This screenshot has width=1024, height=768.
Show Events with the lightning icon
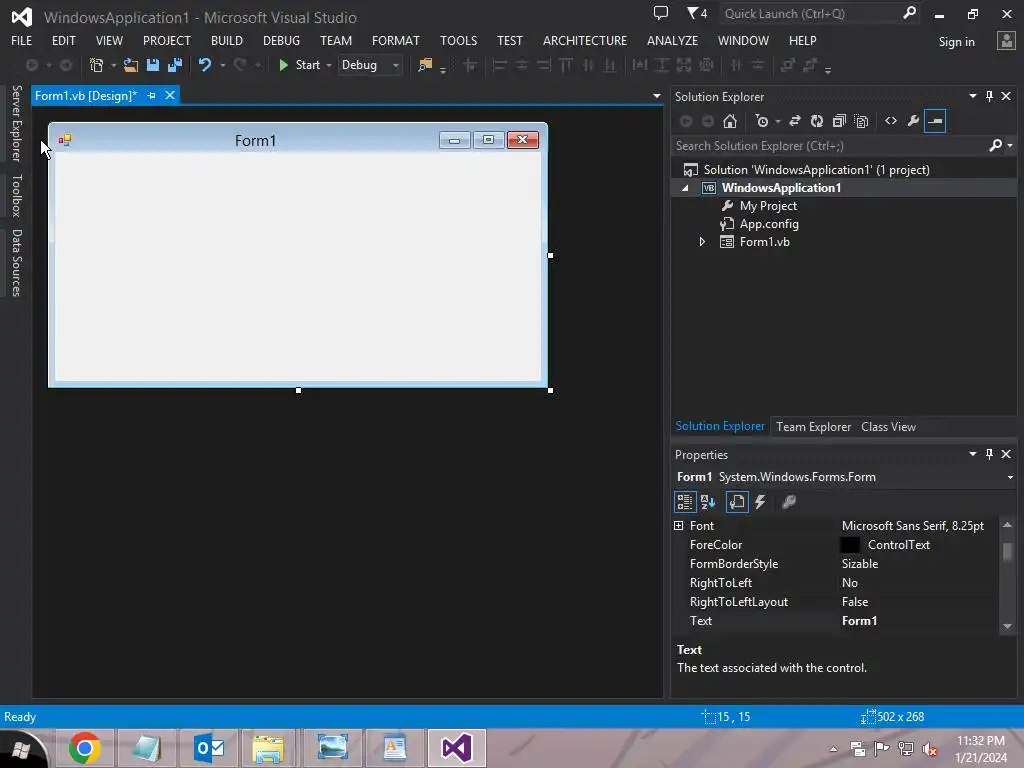tap(760, 502)
